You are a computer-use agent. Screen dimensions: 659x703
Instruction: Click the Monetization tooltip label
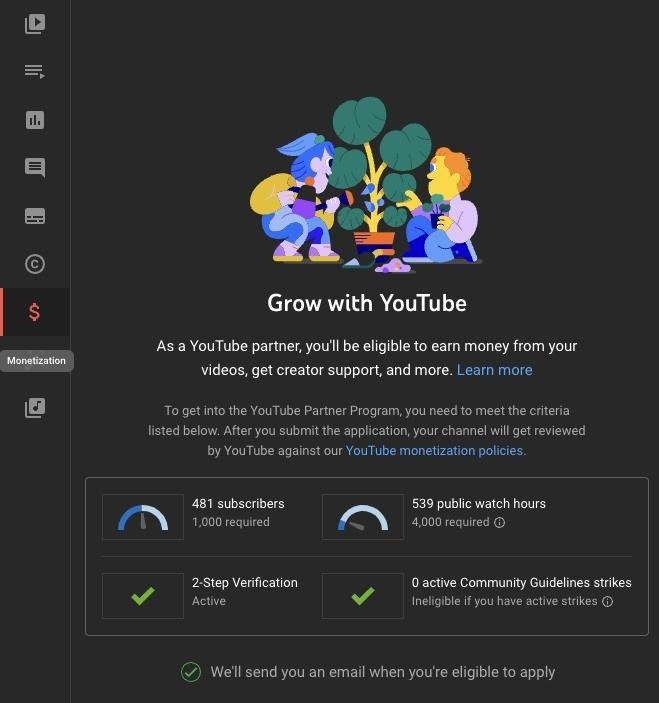pyautogui.click(x=37, y=360)
